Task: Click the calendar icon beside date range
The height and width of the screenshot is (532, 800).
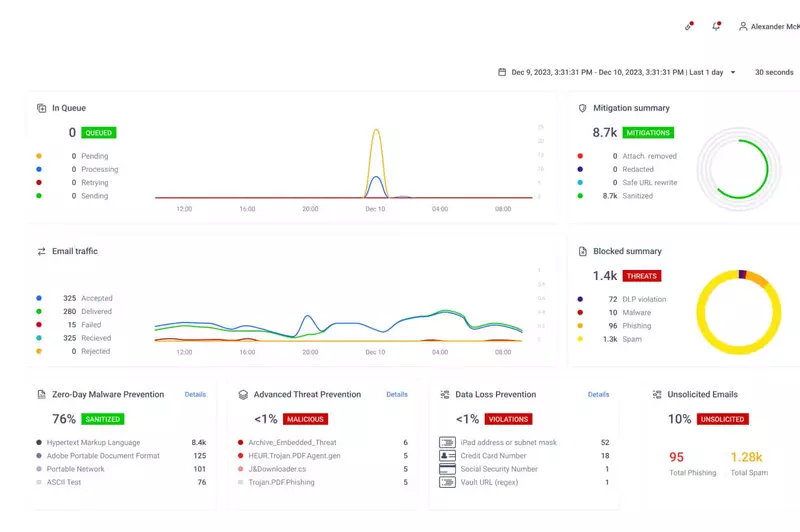Action: [502, 72]
